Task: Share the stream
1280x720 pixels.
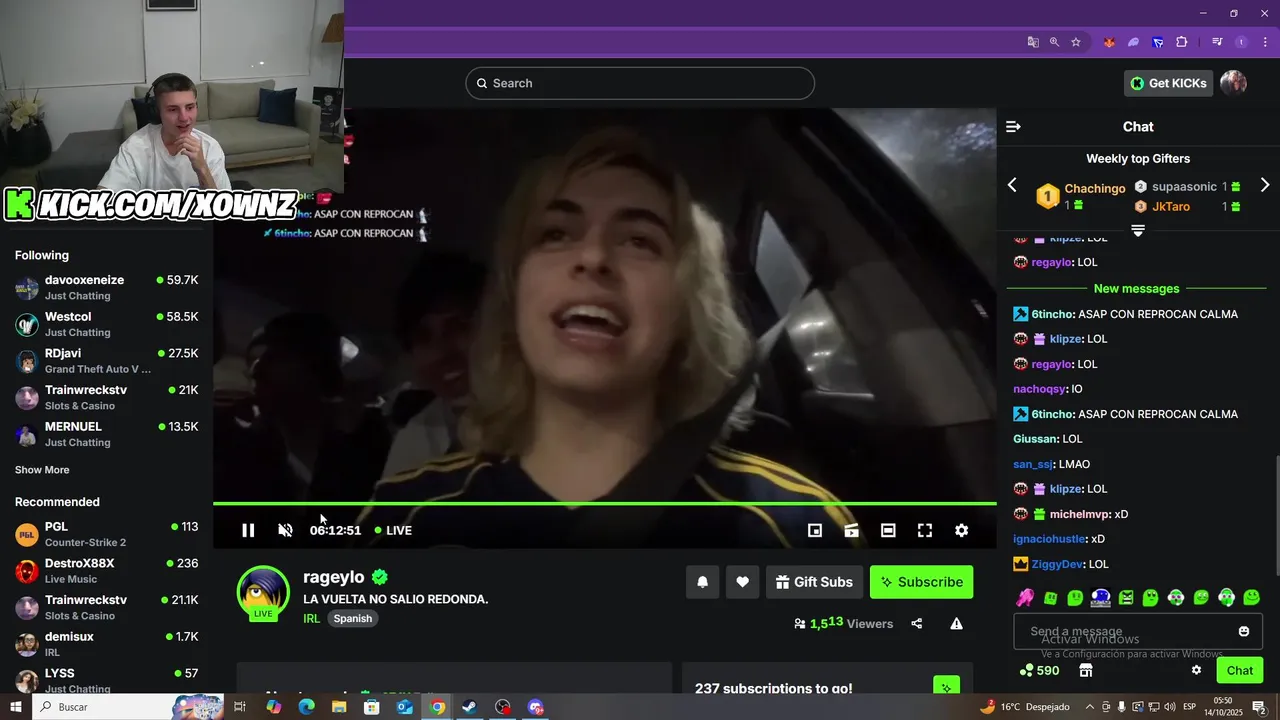Action: (917, 624)
